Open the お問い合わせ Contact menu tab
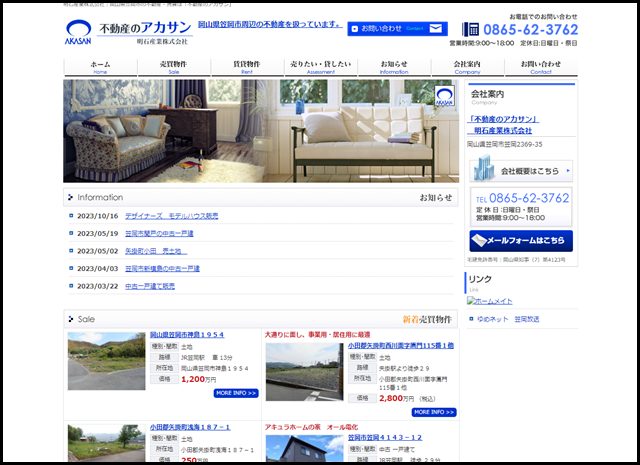The width and height of the screenshot is (640, 465). click(x=541, y=67)
